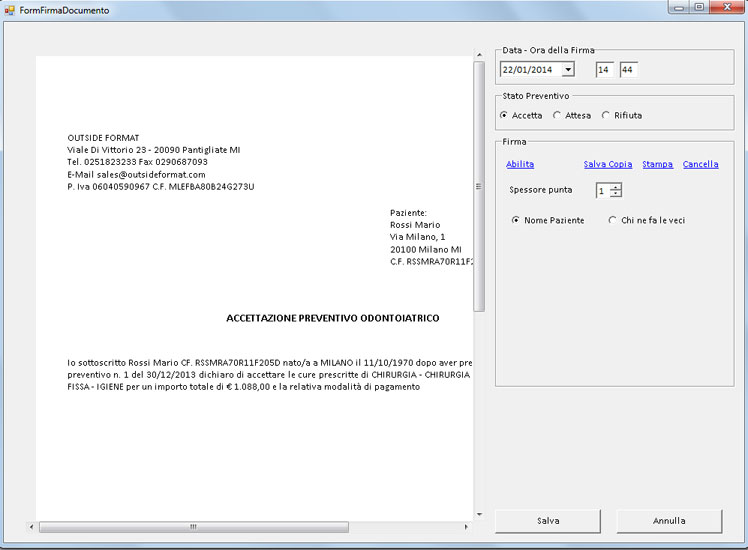Click the vertical scrollbar down arrow
The image size is (748, 550).
pyautogui.click(x=479, y=514)
